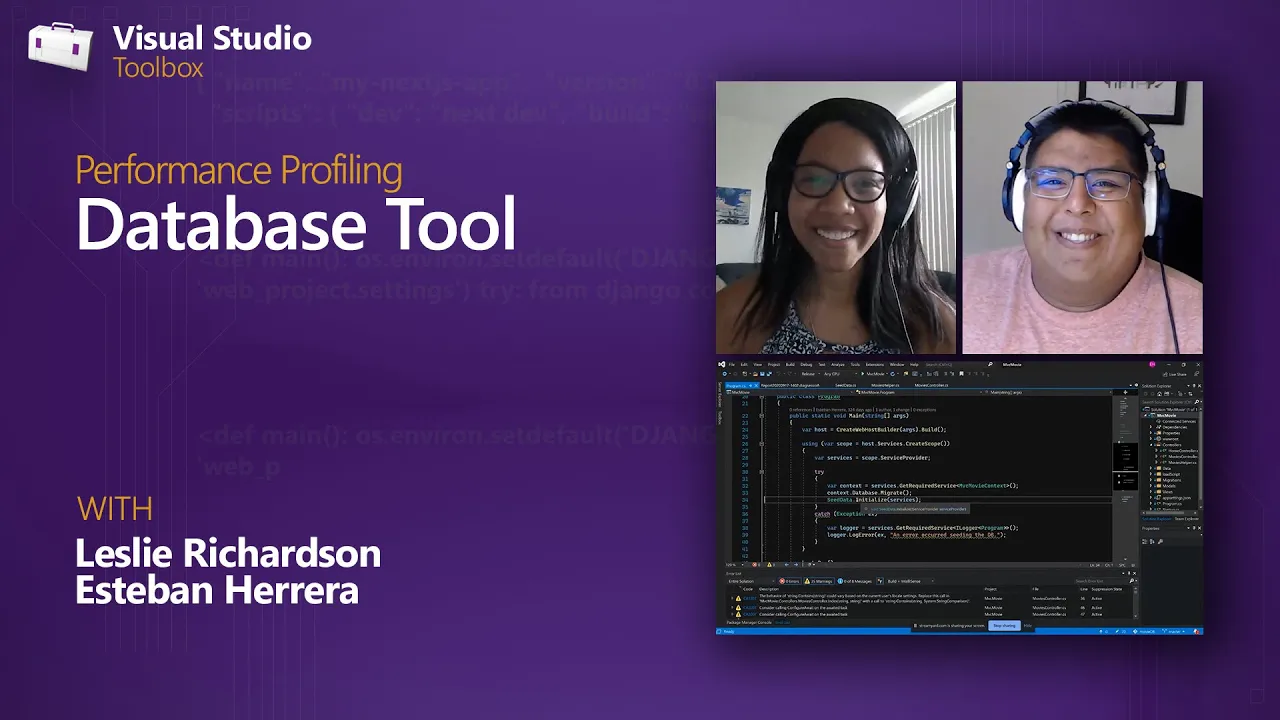Open the Project menu
The width and height of the screenshot is (1280, 720).
point(774,365)
